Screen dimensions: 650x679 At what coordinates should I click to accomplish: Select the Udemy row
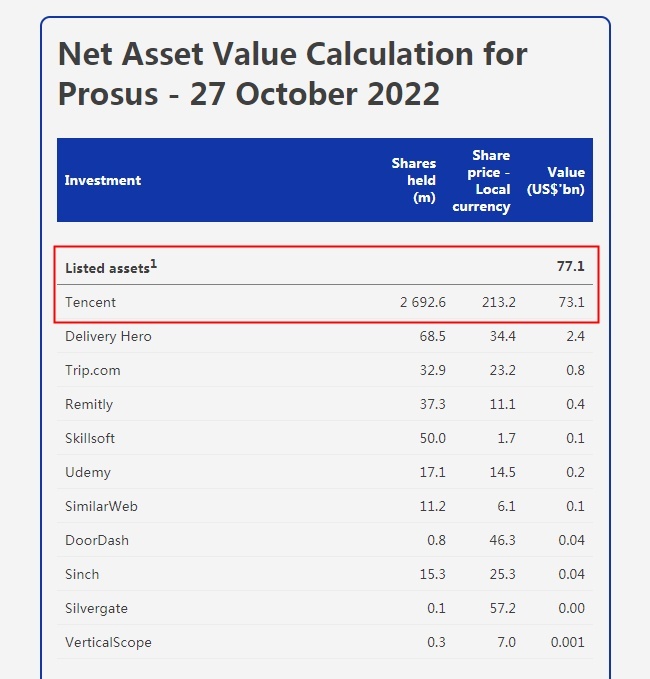tap(88, 472)
